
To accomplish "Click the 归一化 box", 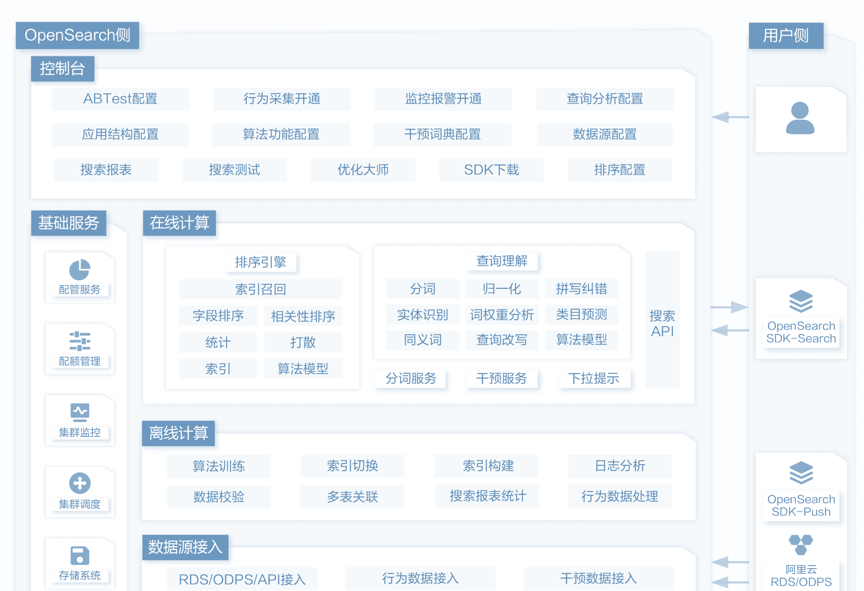I will [501, 289].
